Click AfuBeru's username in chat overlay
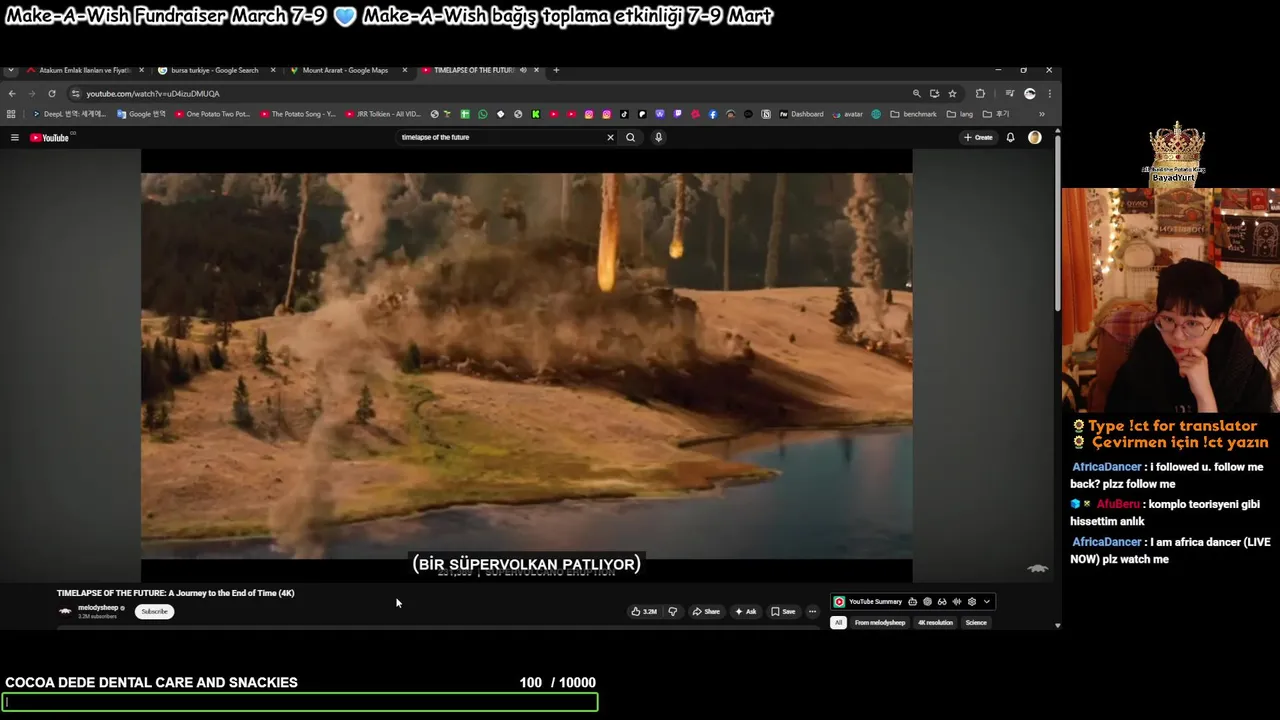 [x=1118, y=505]
